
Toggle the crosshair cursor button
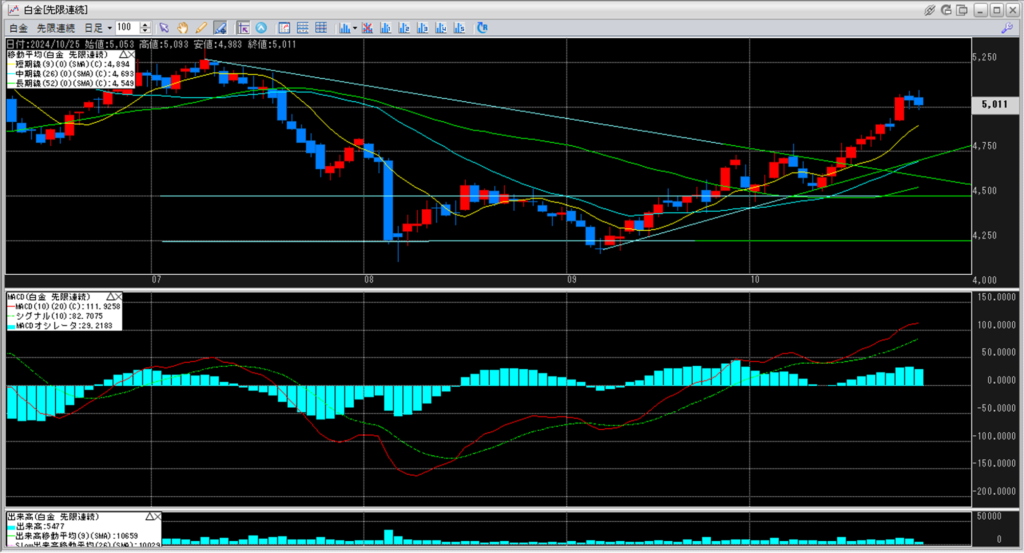[x=243, y=28]
